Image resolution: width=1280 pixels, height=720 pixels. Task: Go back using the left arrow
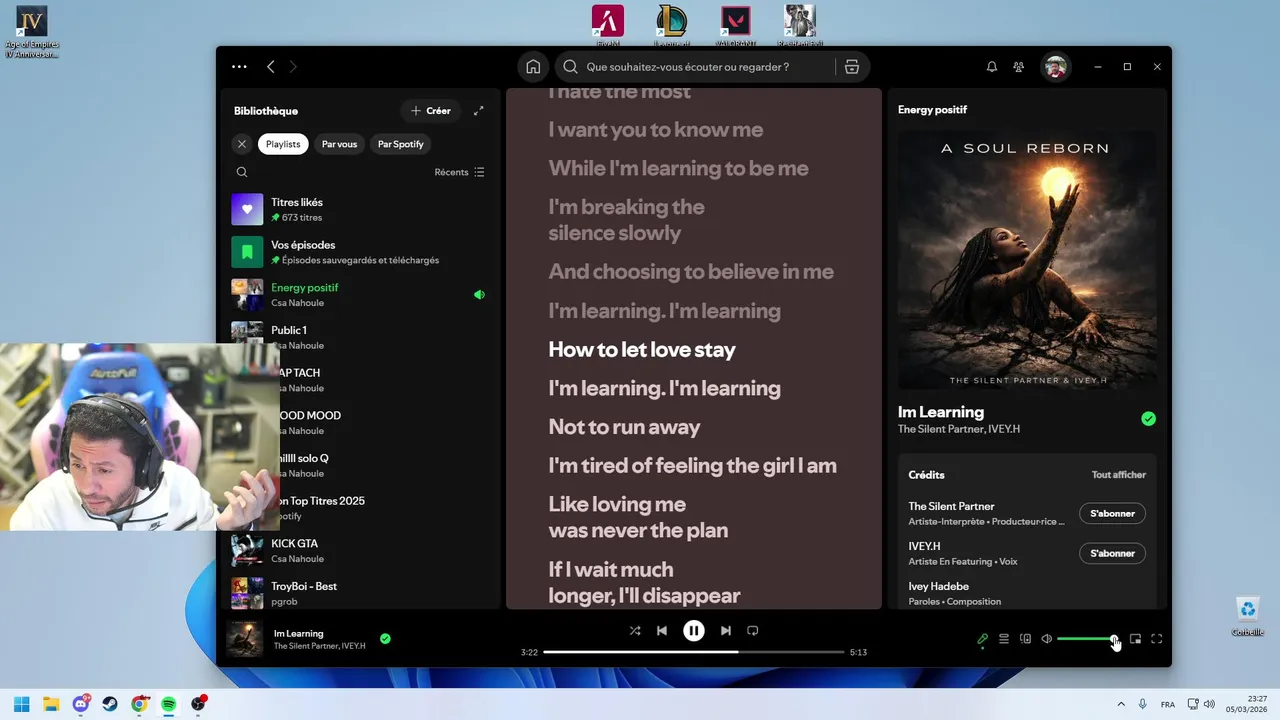(271, 67)
